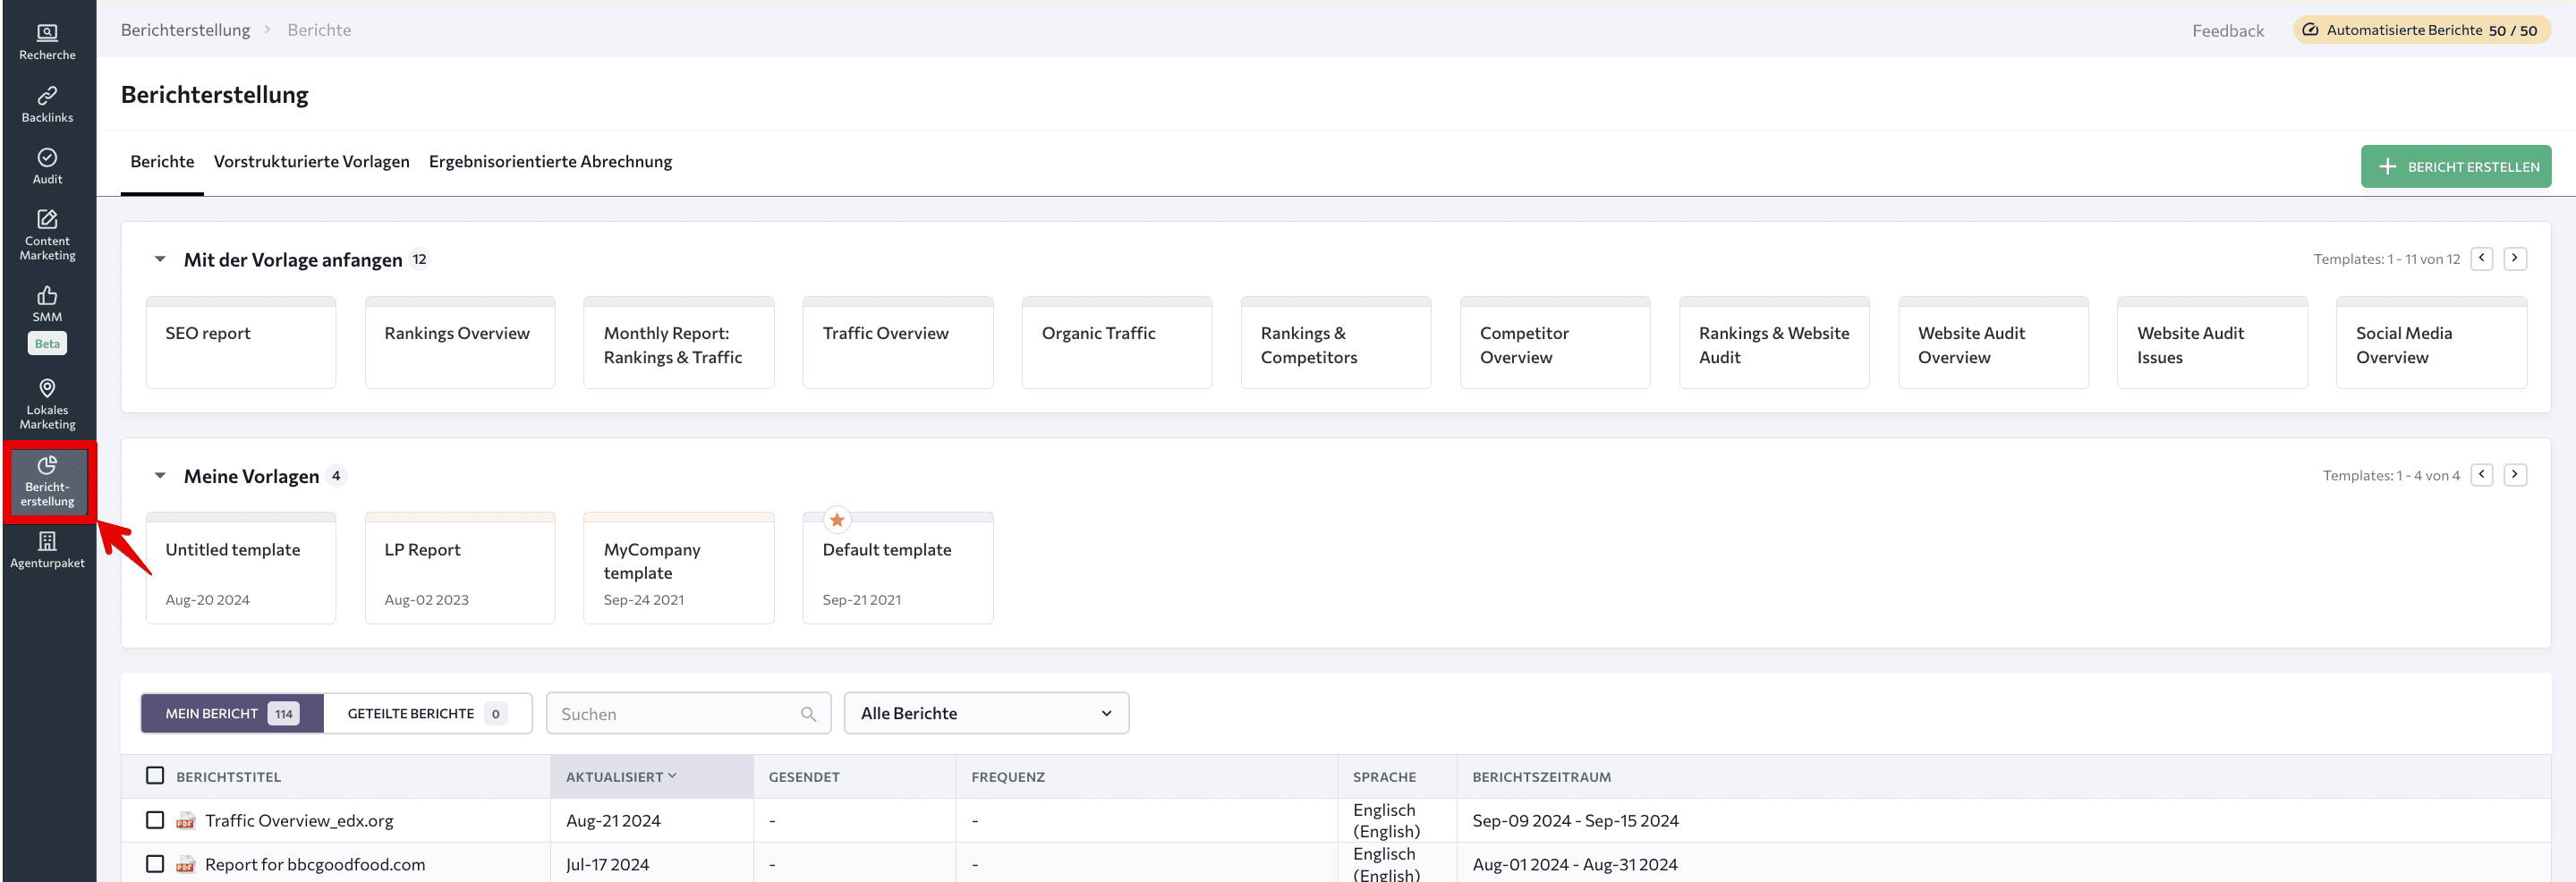Select the Social Media Overview template
This screenshot has width=2576, height=882.
2431,342
